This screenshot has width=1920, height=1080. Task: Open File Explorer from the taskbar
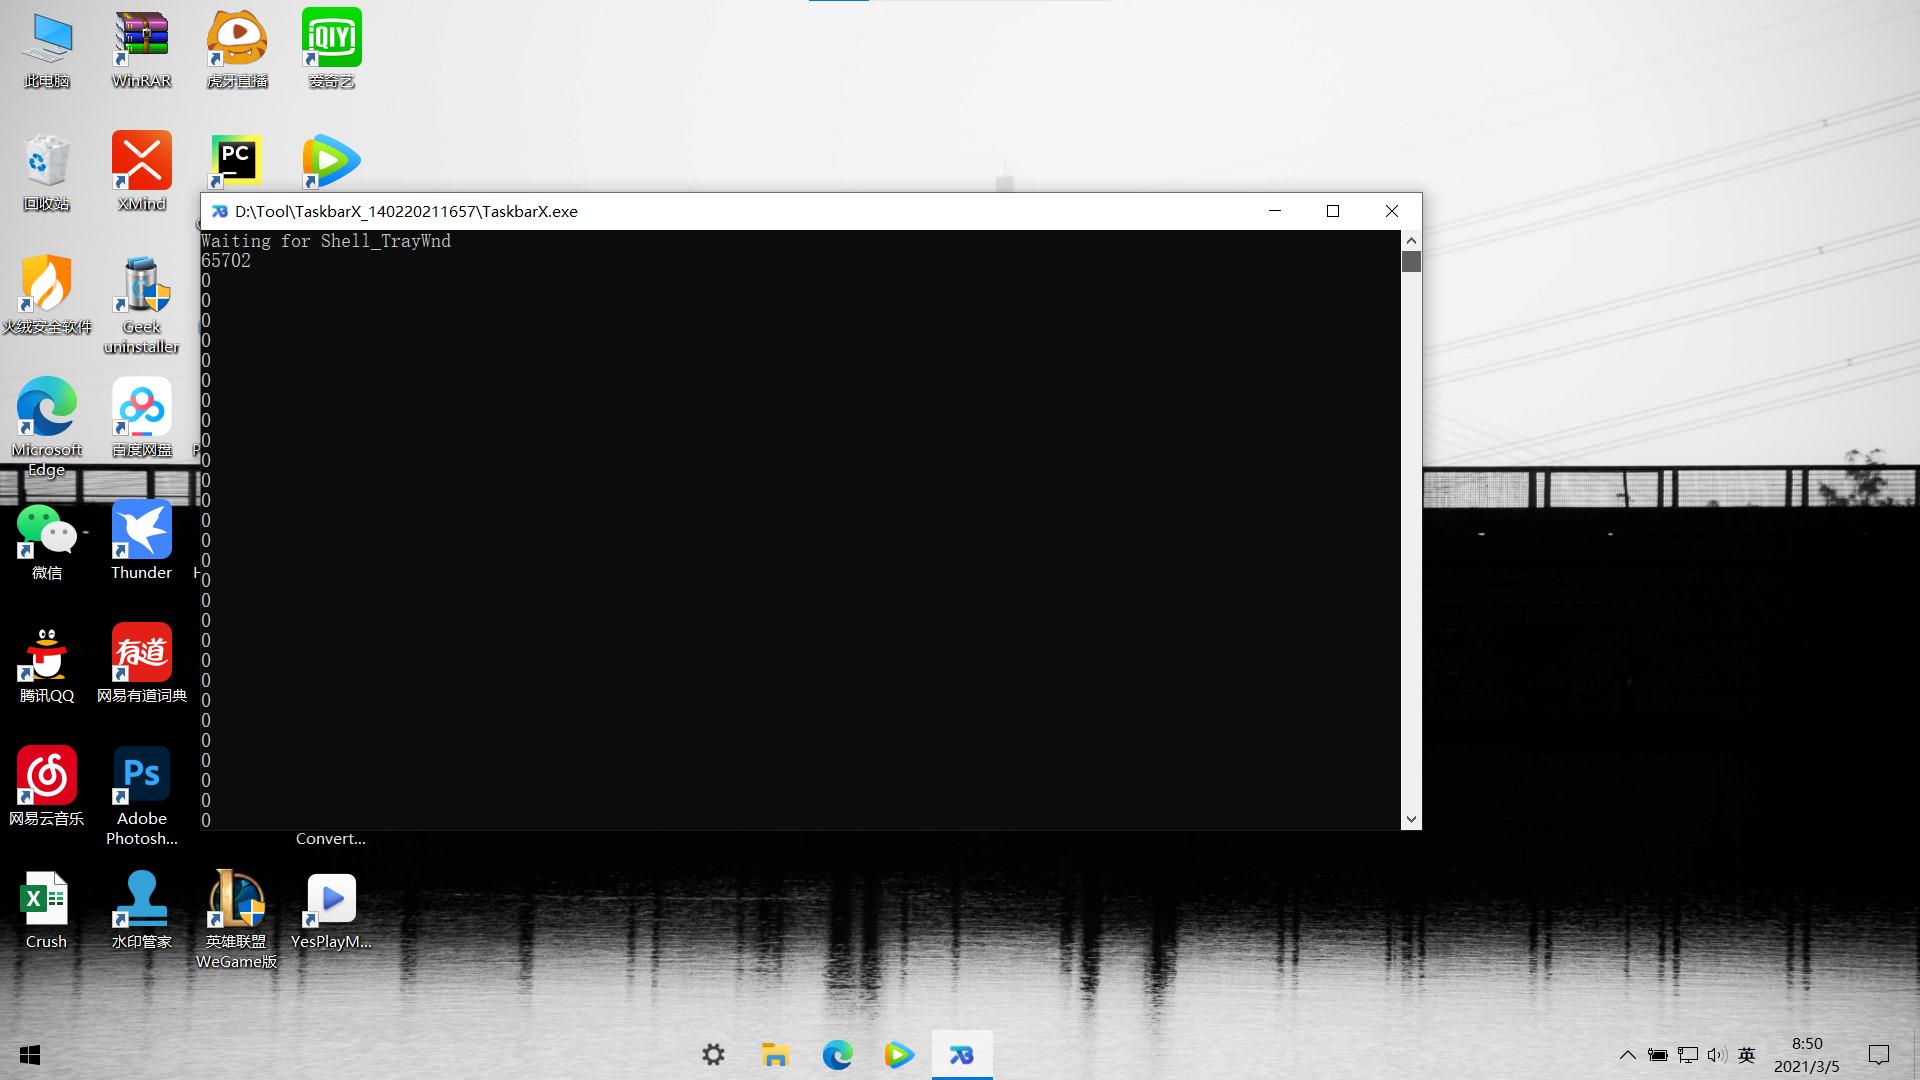pos(775,1054)
